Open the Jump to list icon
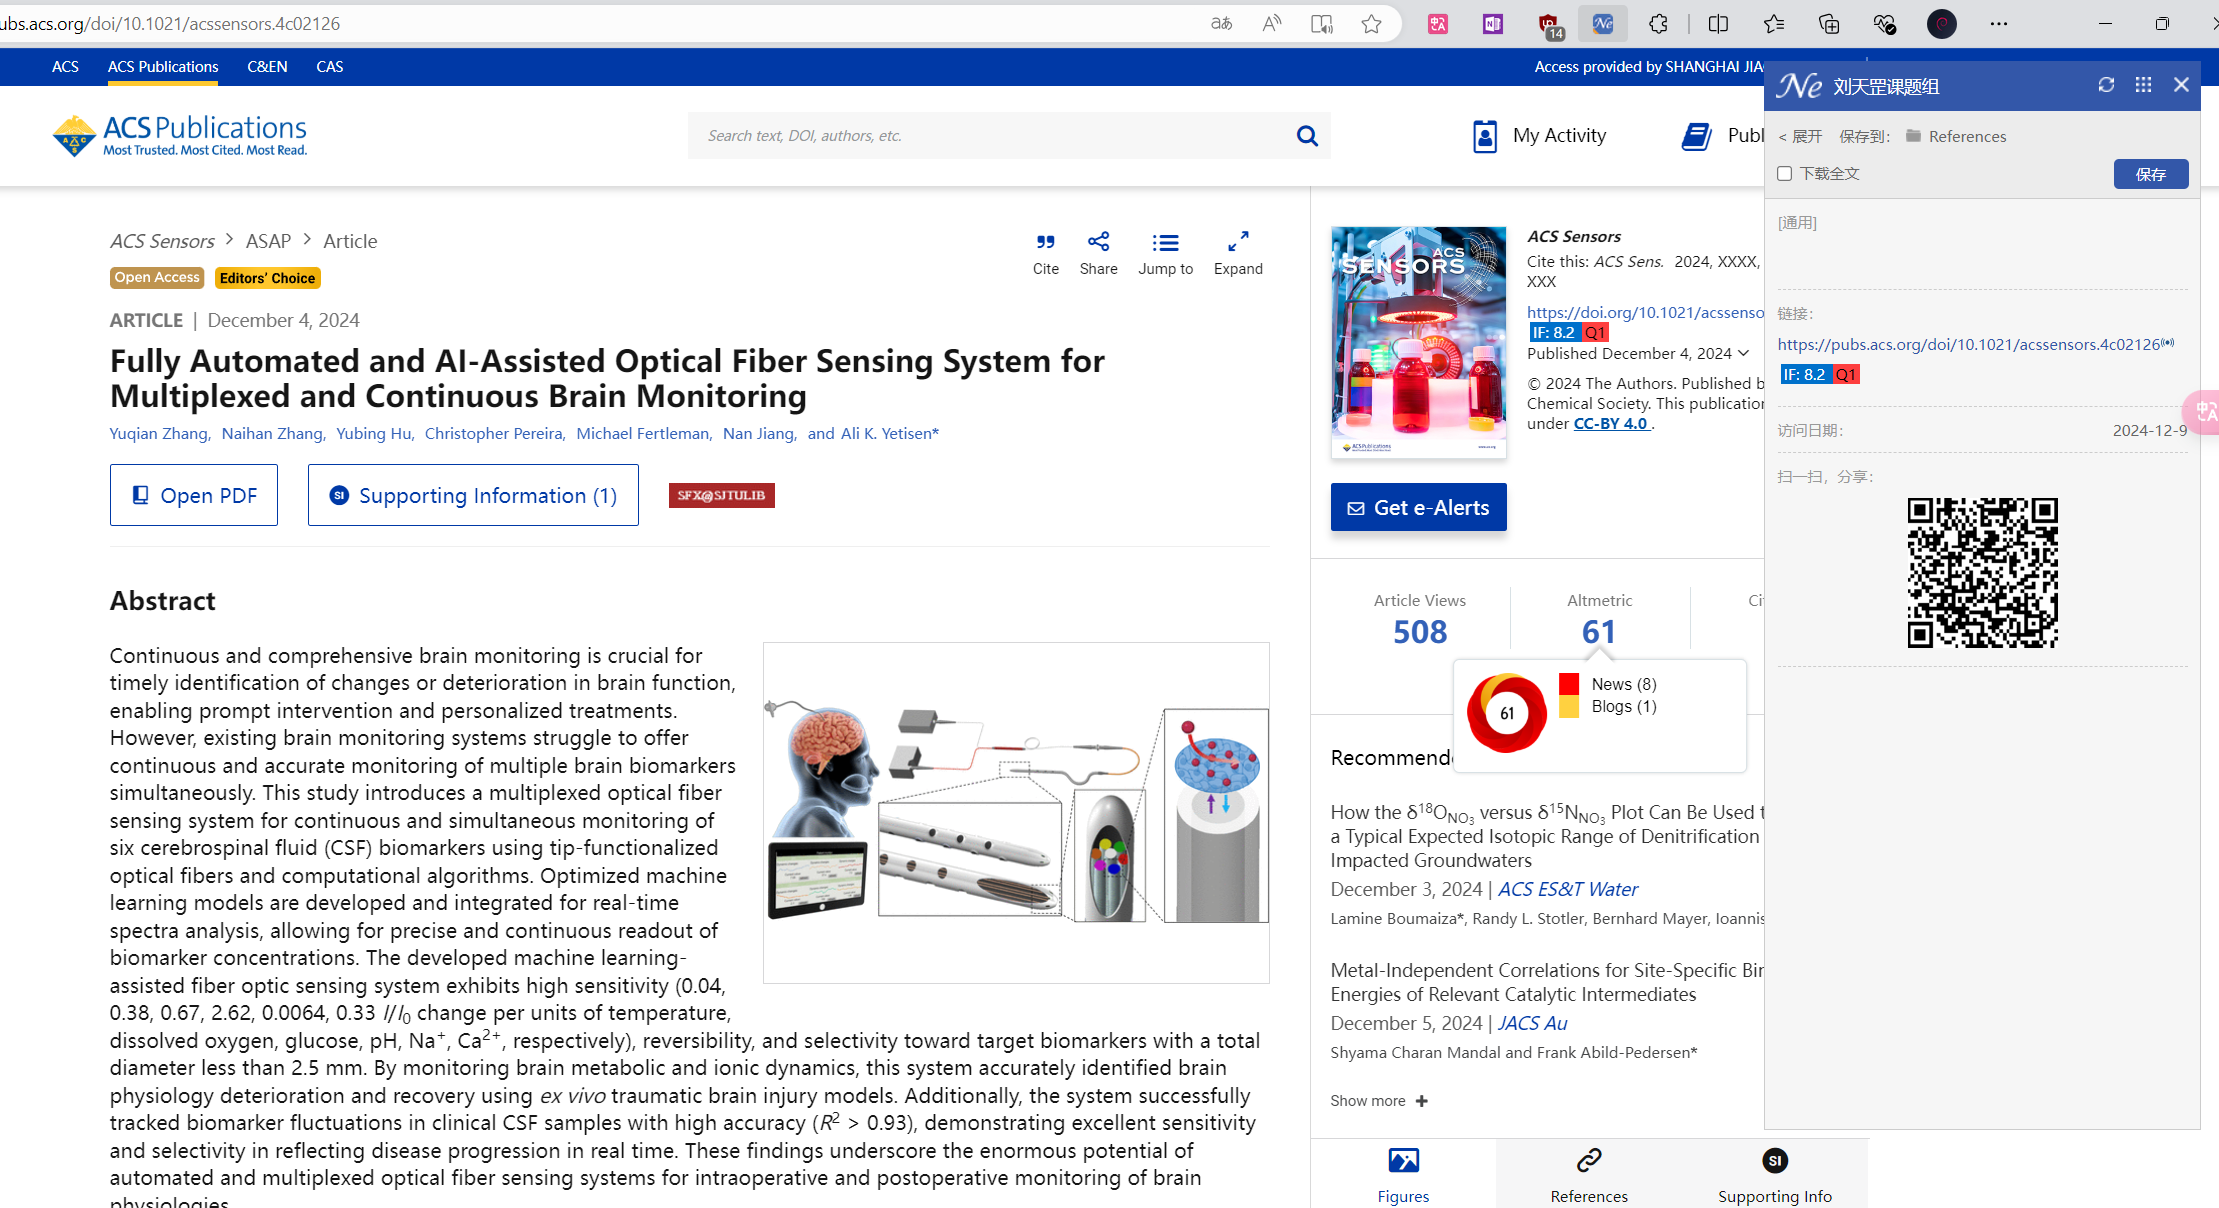 click(1165, 242)
